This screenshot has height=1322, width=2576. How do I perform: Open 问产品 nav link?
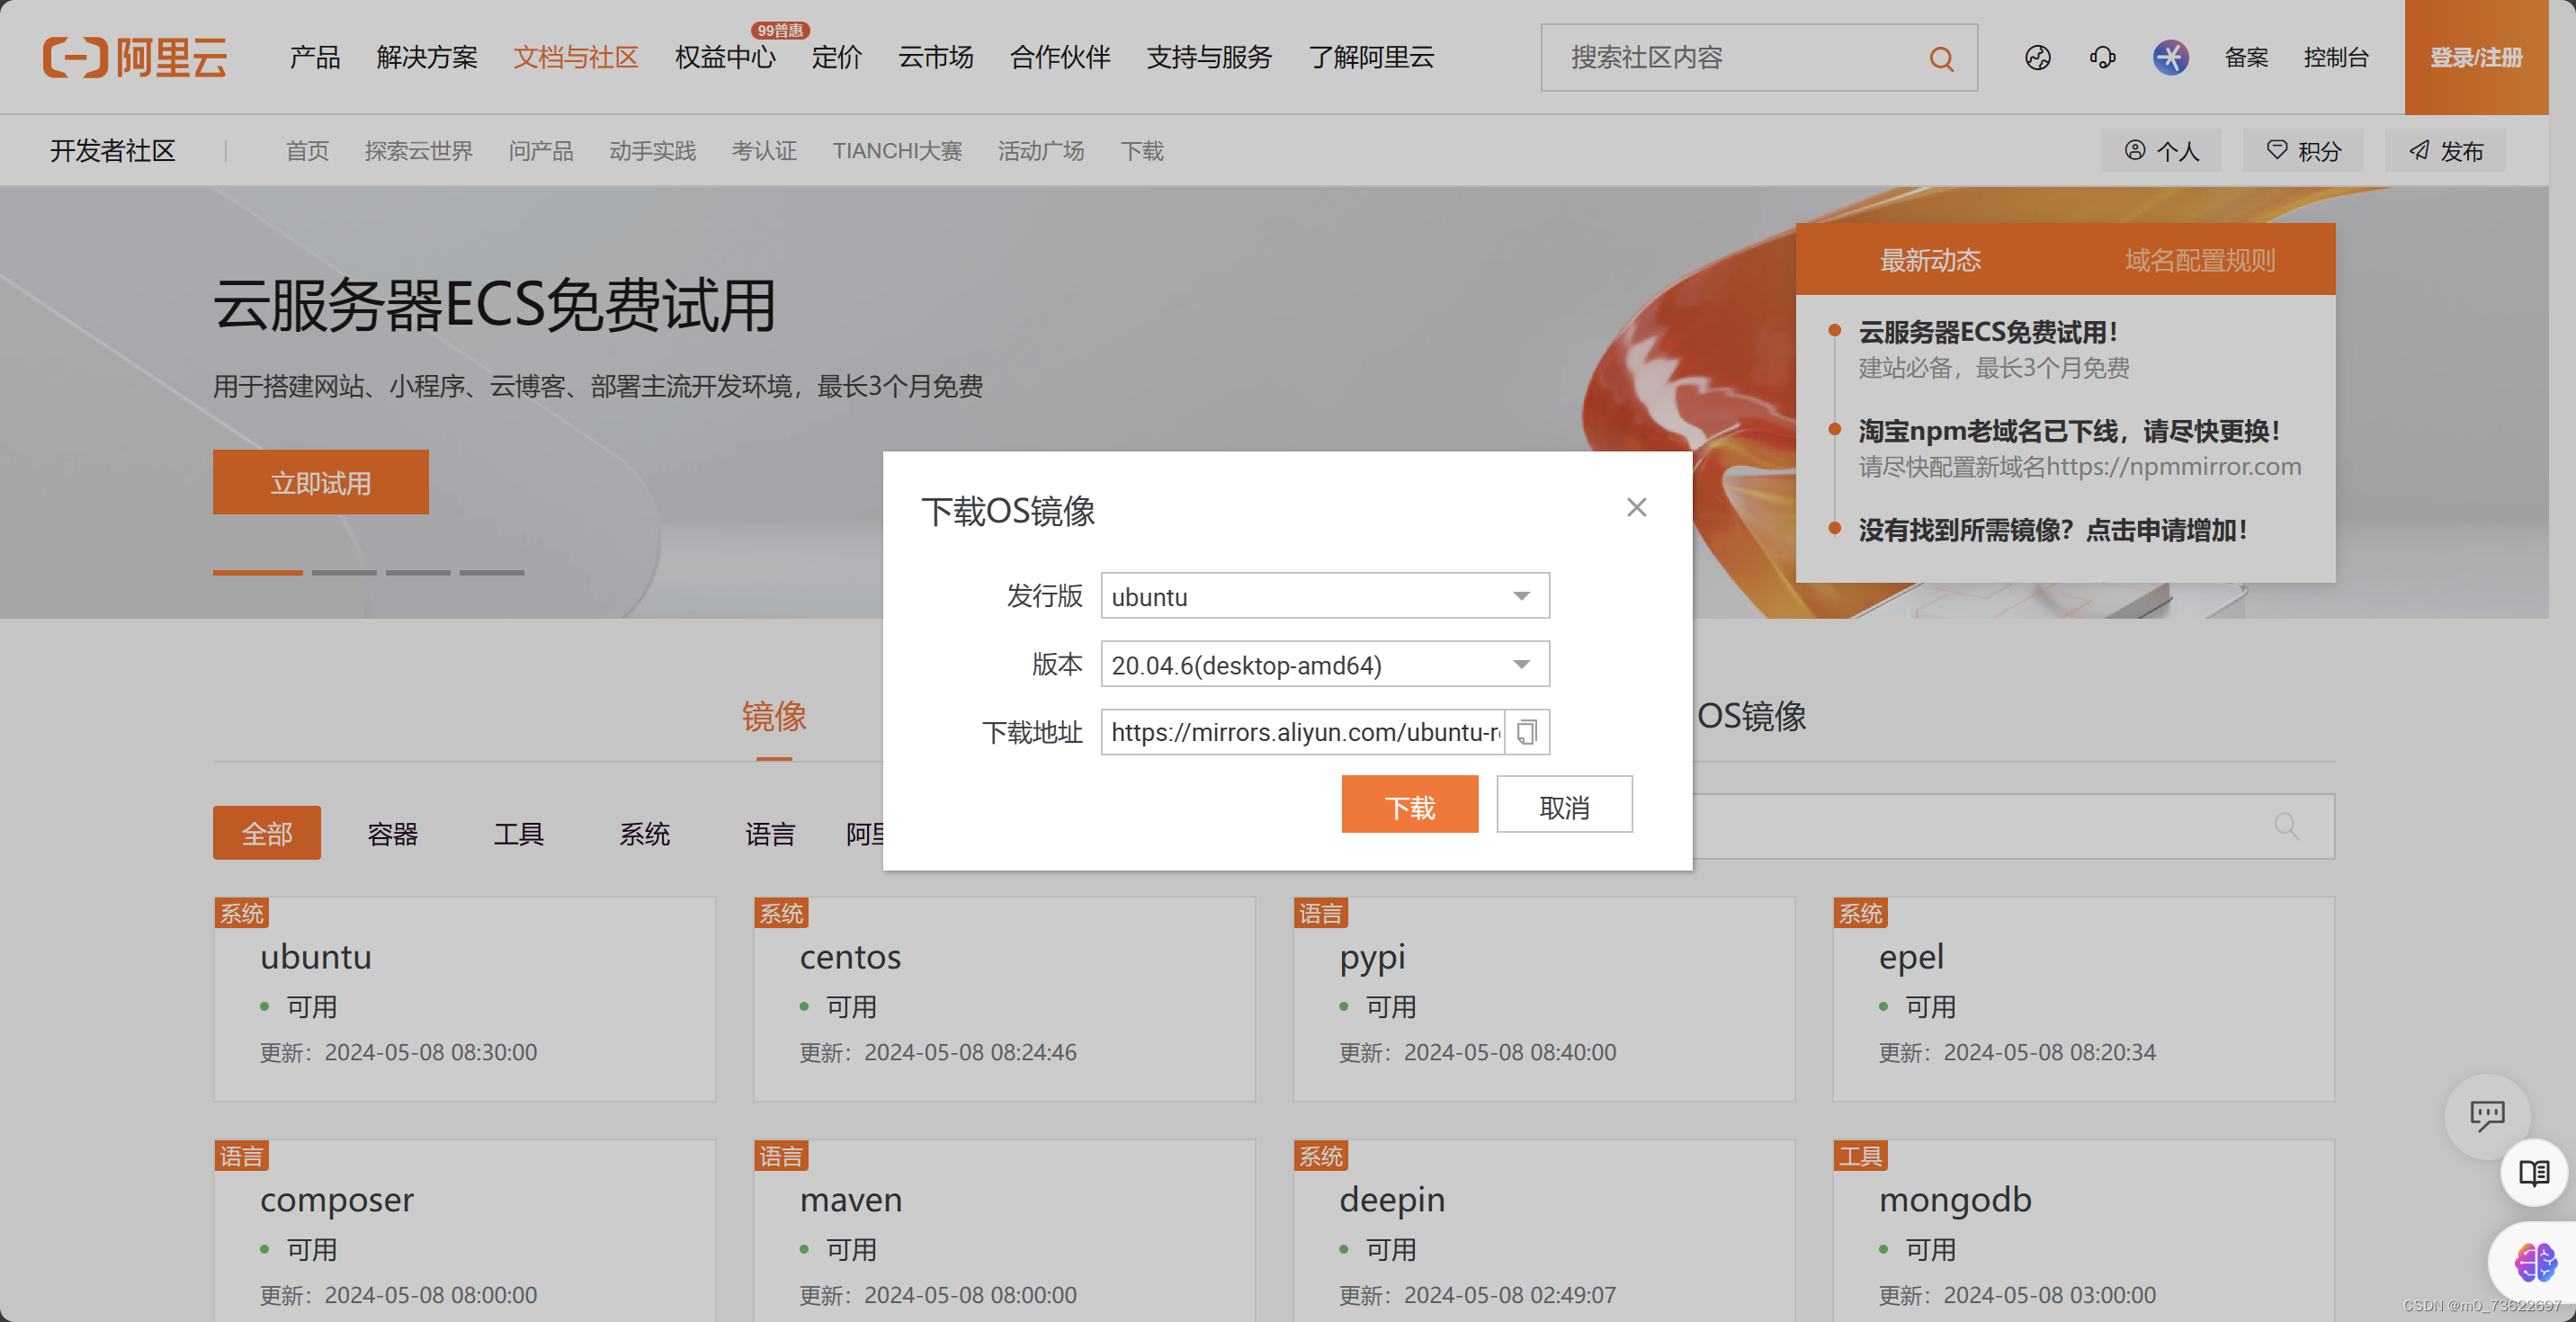tap(541, 151)
